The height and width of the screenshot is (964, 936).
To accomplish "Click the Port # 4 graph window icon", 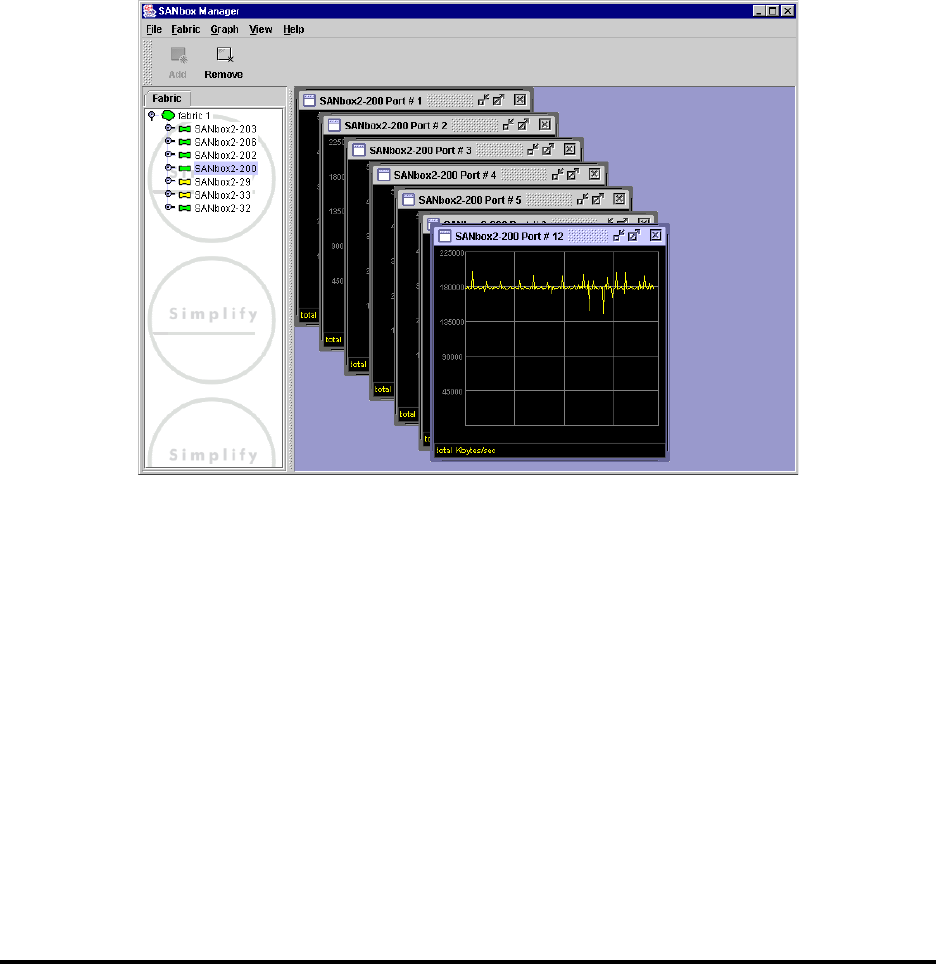I will (x=383, y=175).
